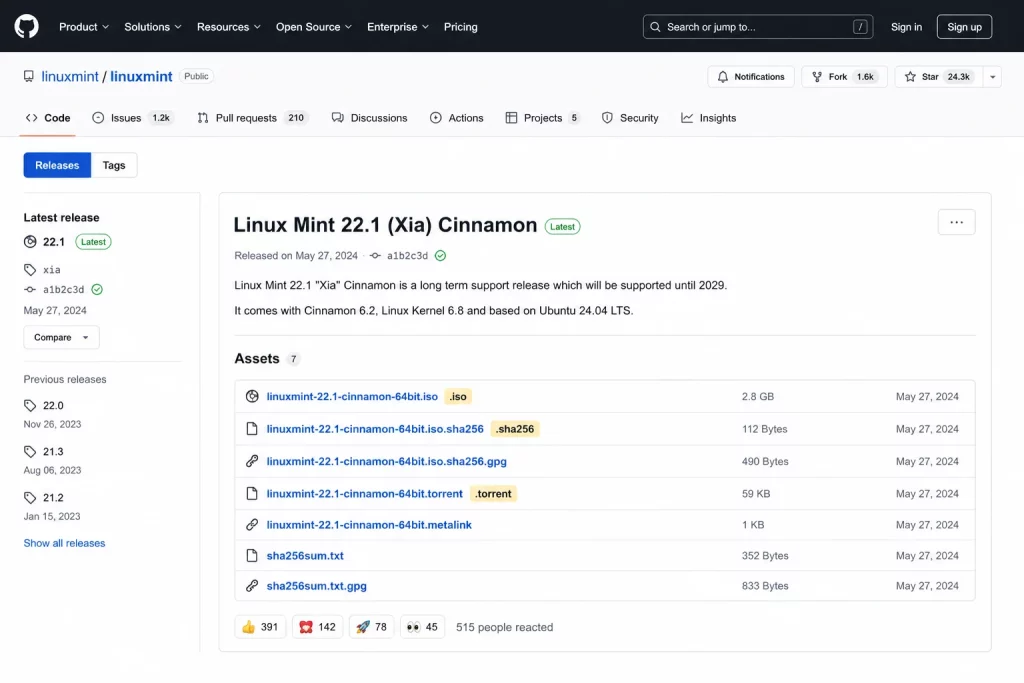Open the linuxmint owner link
The width and height of the screenshot is (1024, 683).
pos(70,76)
